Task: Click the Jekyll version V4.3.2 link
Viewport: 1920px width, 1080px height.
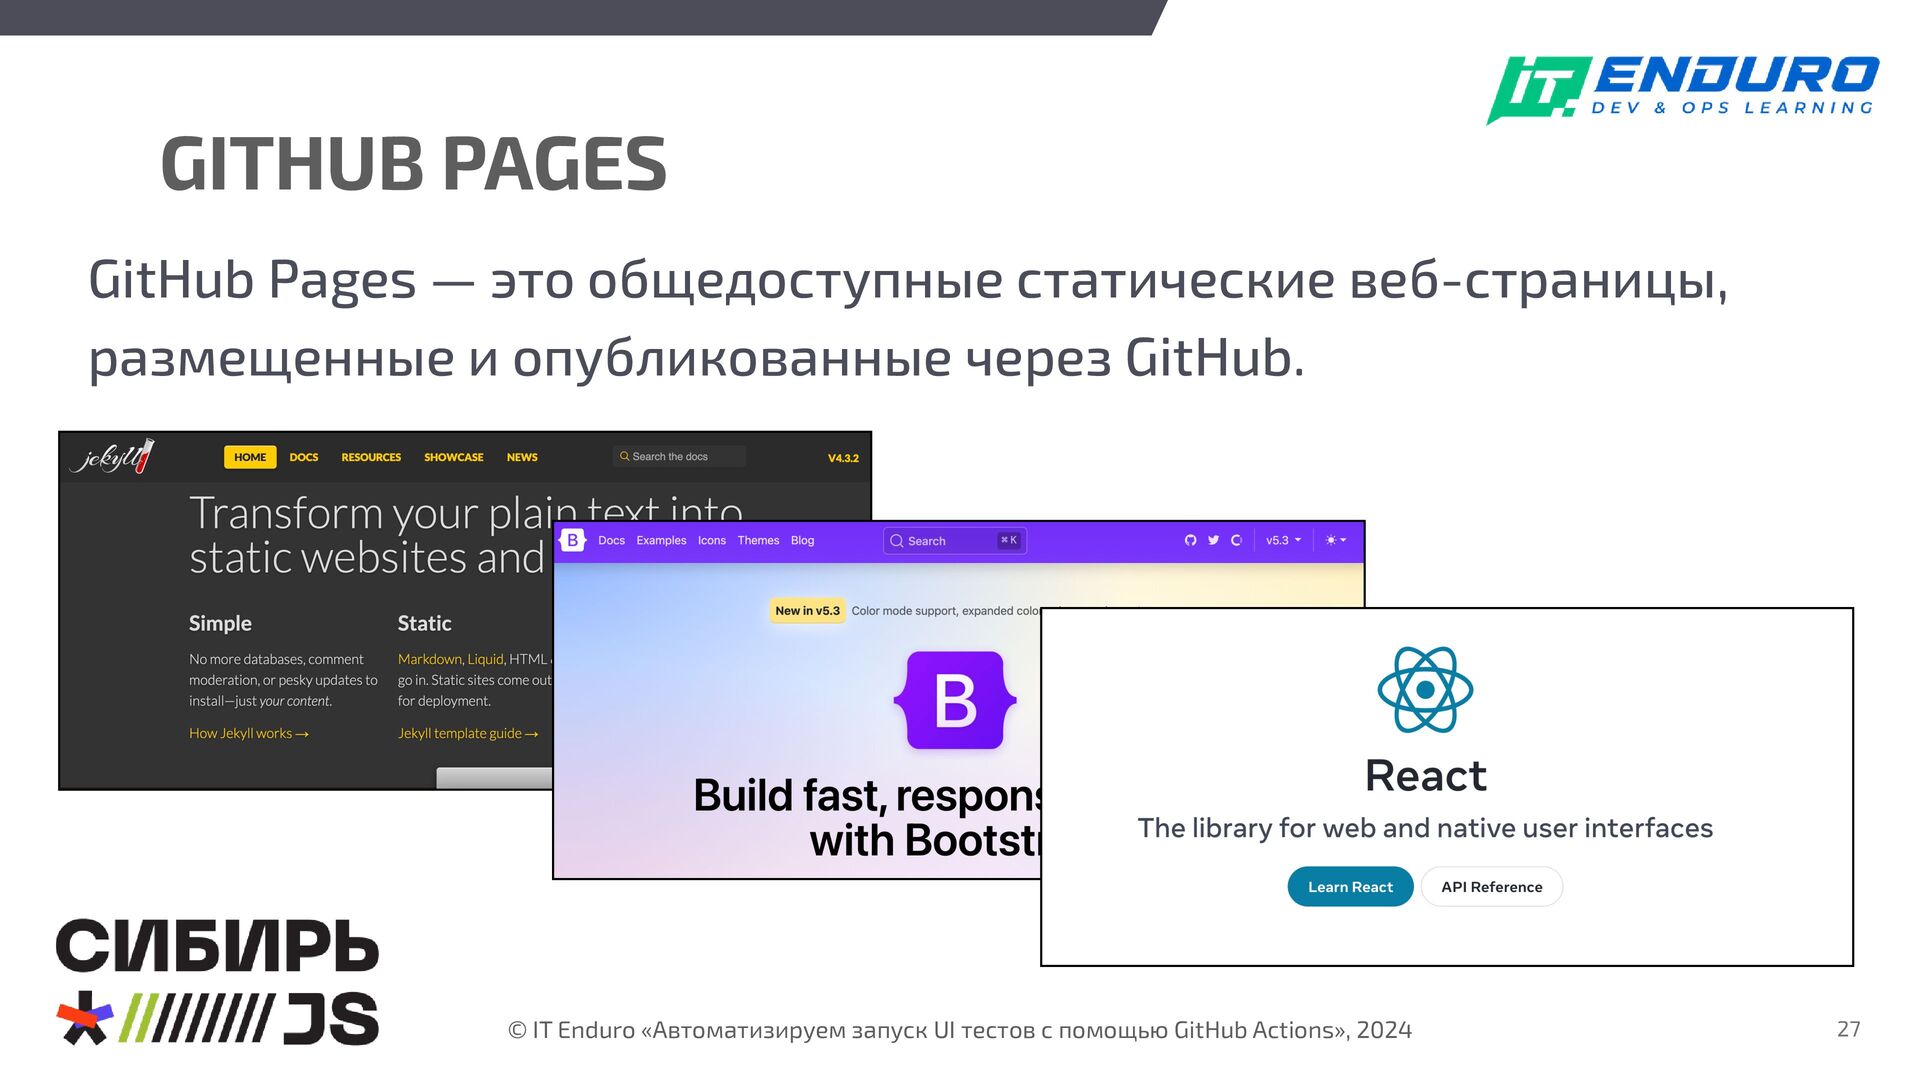Action: tap(843, 458)
